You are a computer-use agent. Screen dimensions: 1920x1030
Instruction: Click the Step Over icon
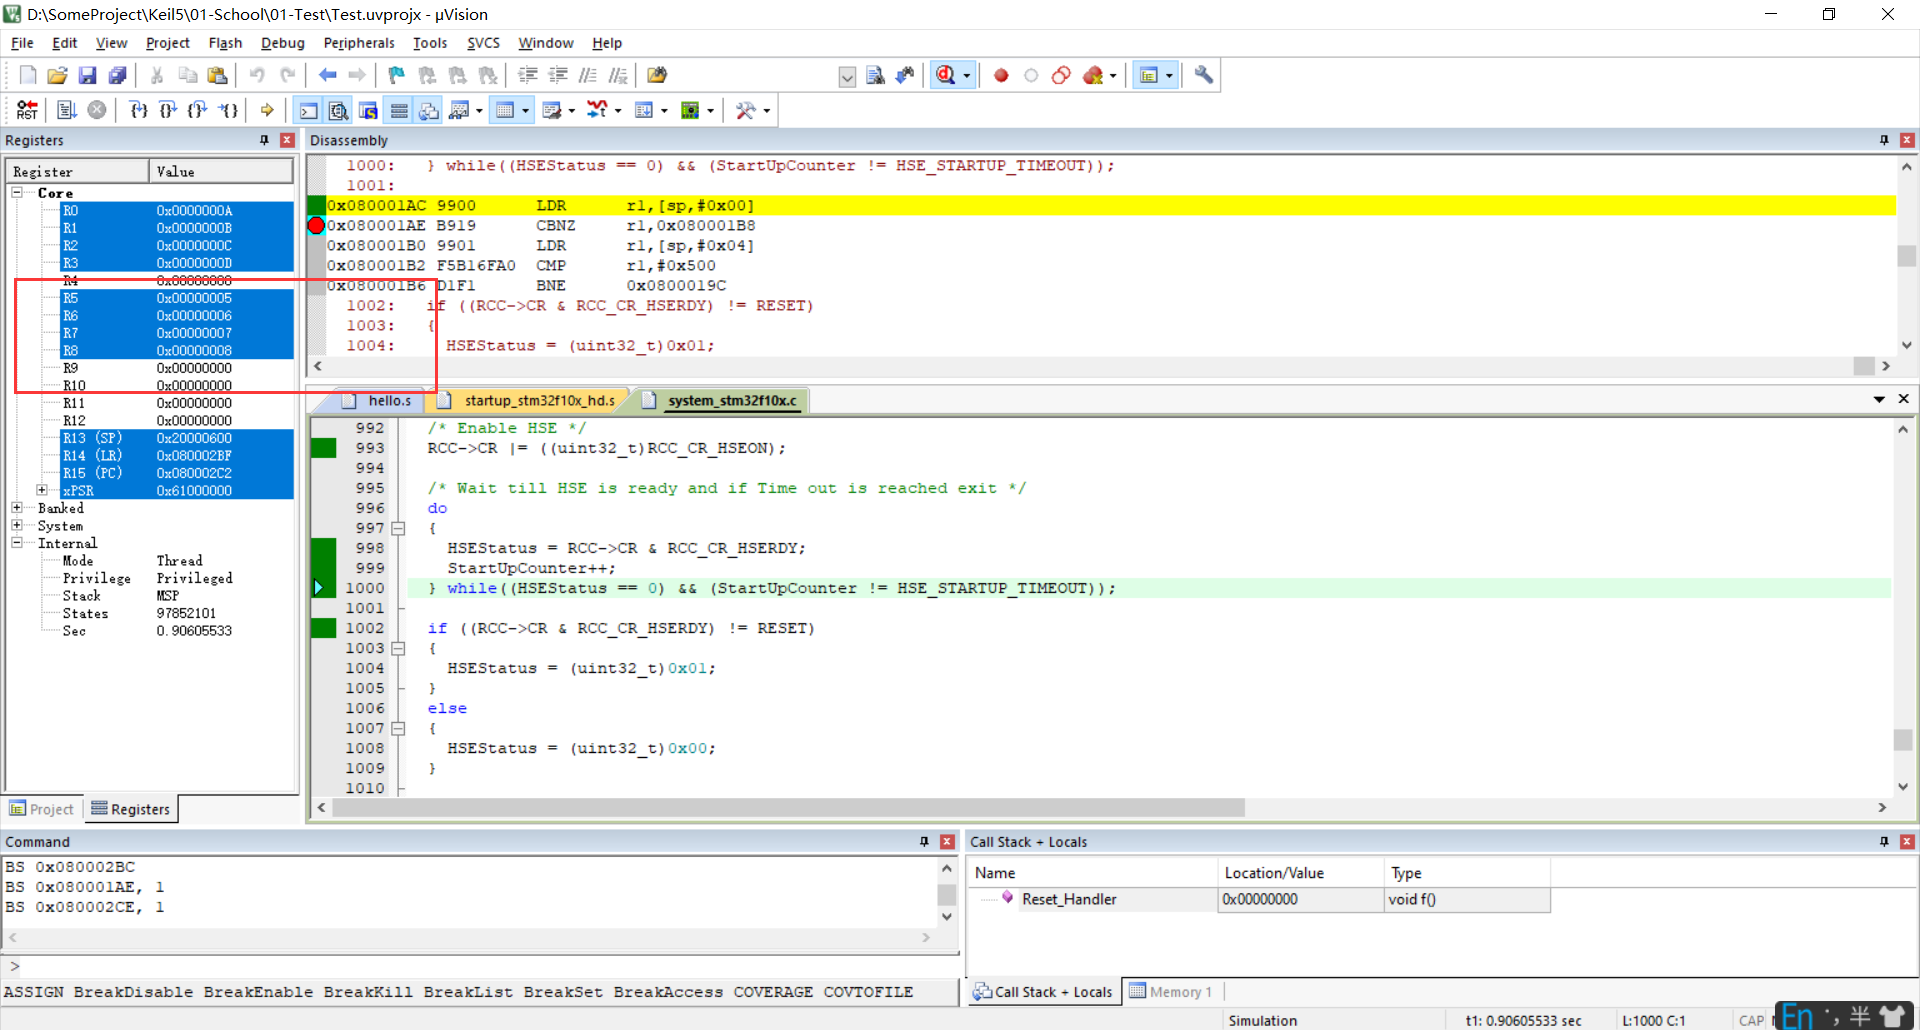pyautogui.click(x=168, y=110)
